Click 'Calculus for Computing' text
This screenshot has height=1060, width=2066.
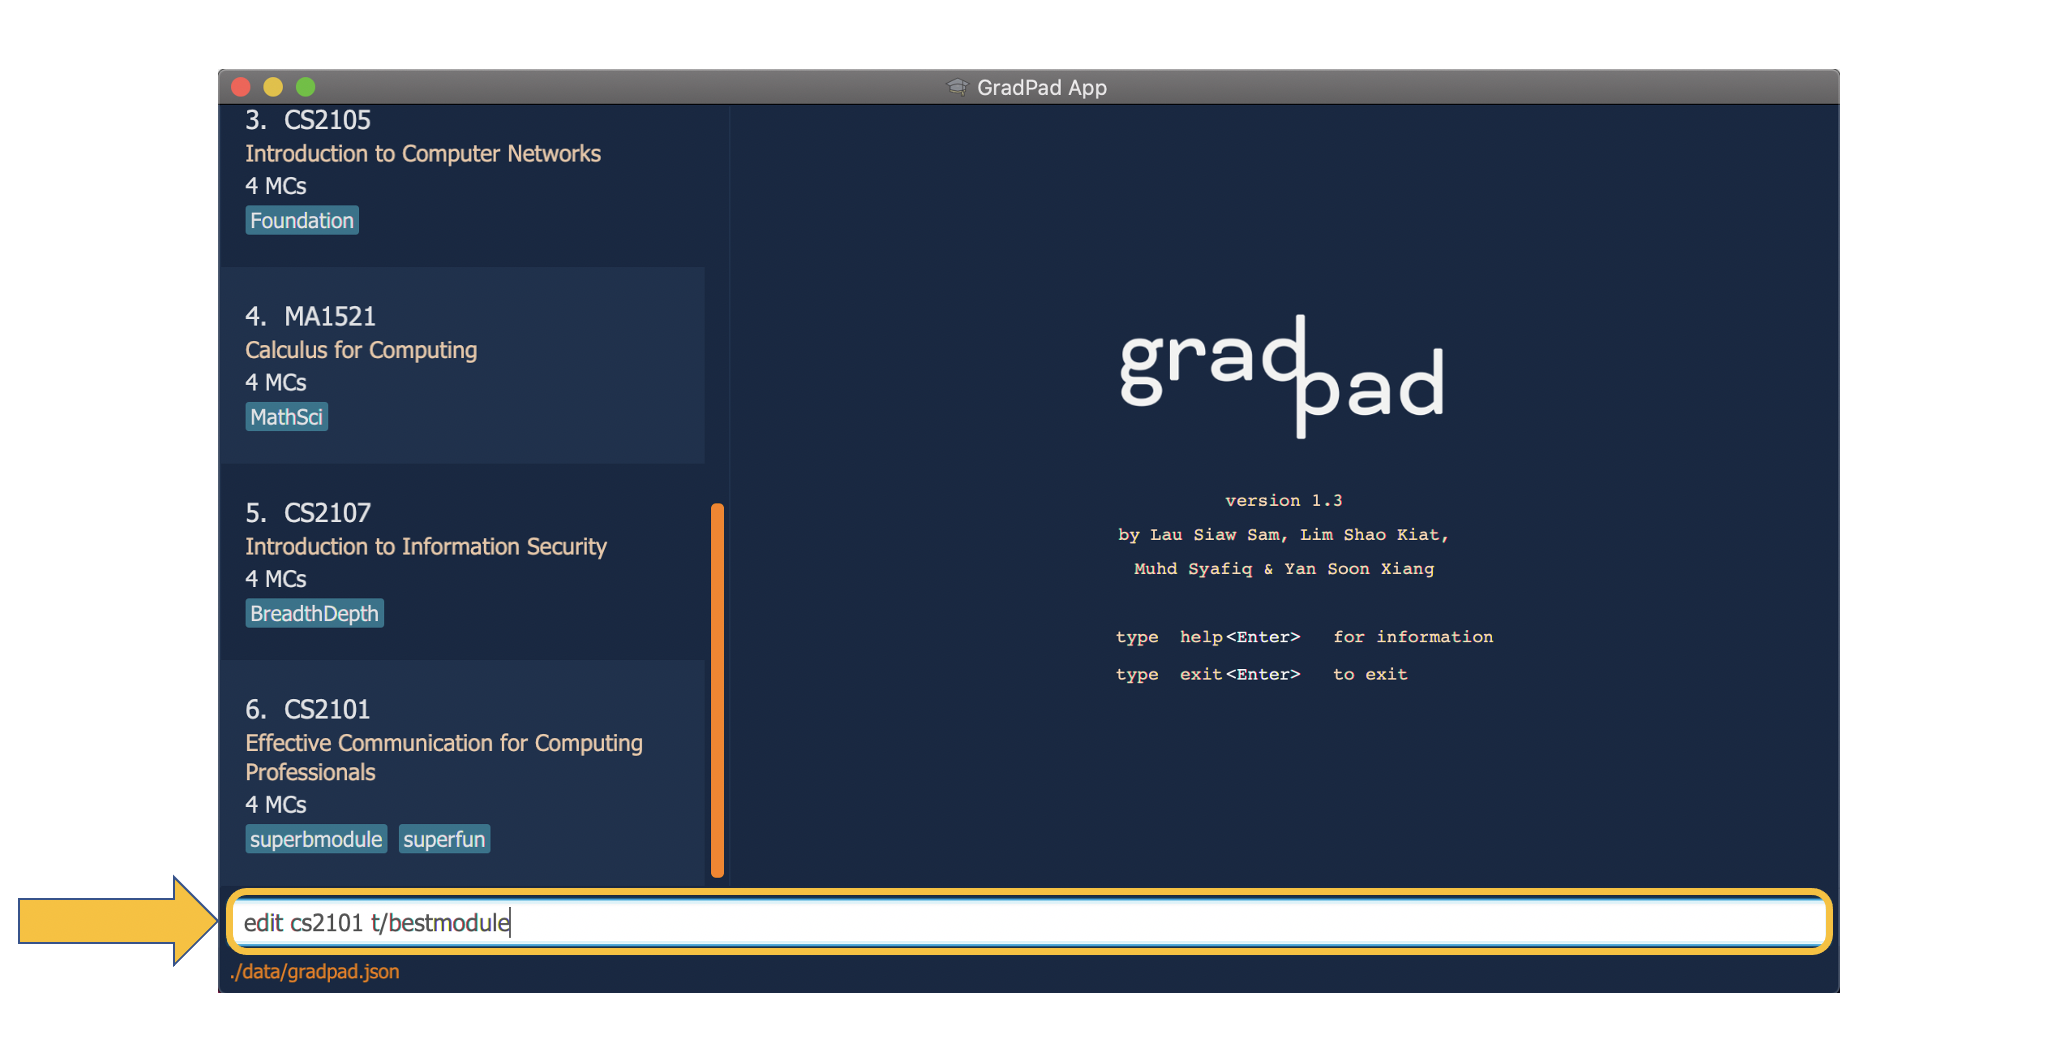tap(361, 350)
